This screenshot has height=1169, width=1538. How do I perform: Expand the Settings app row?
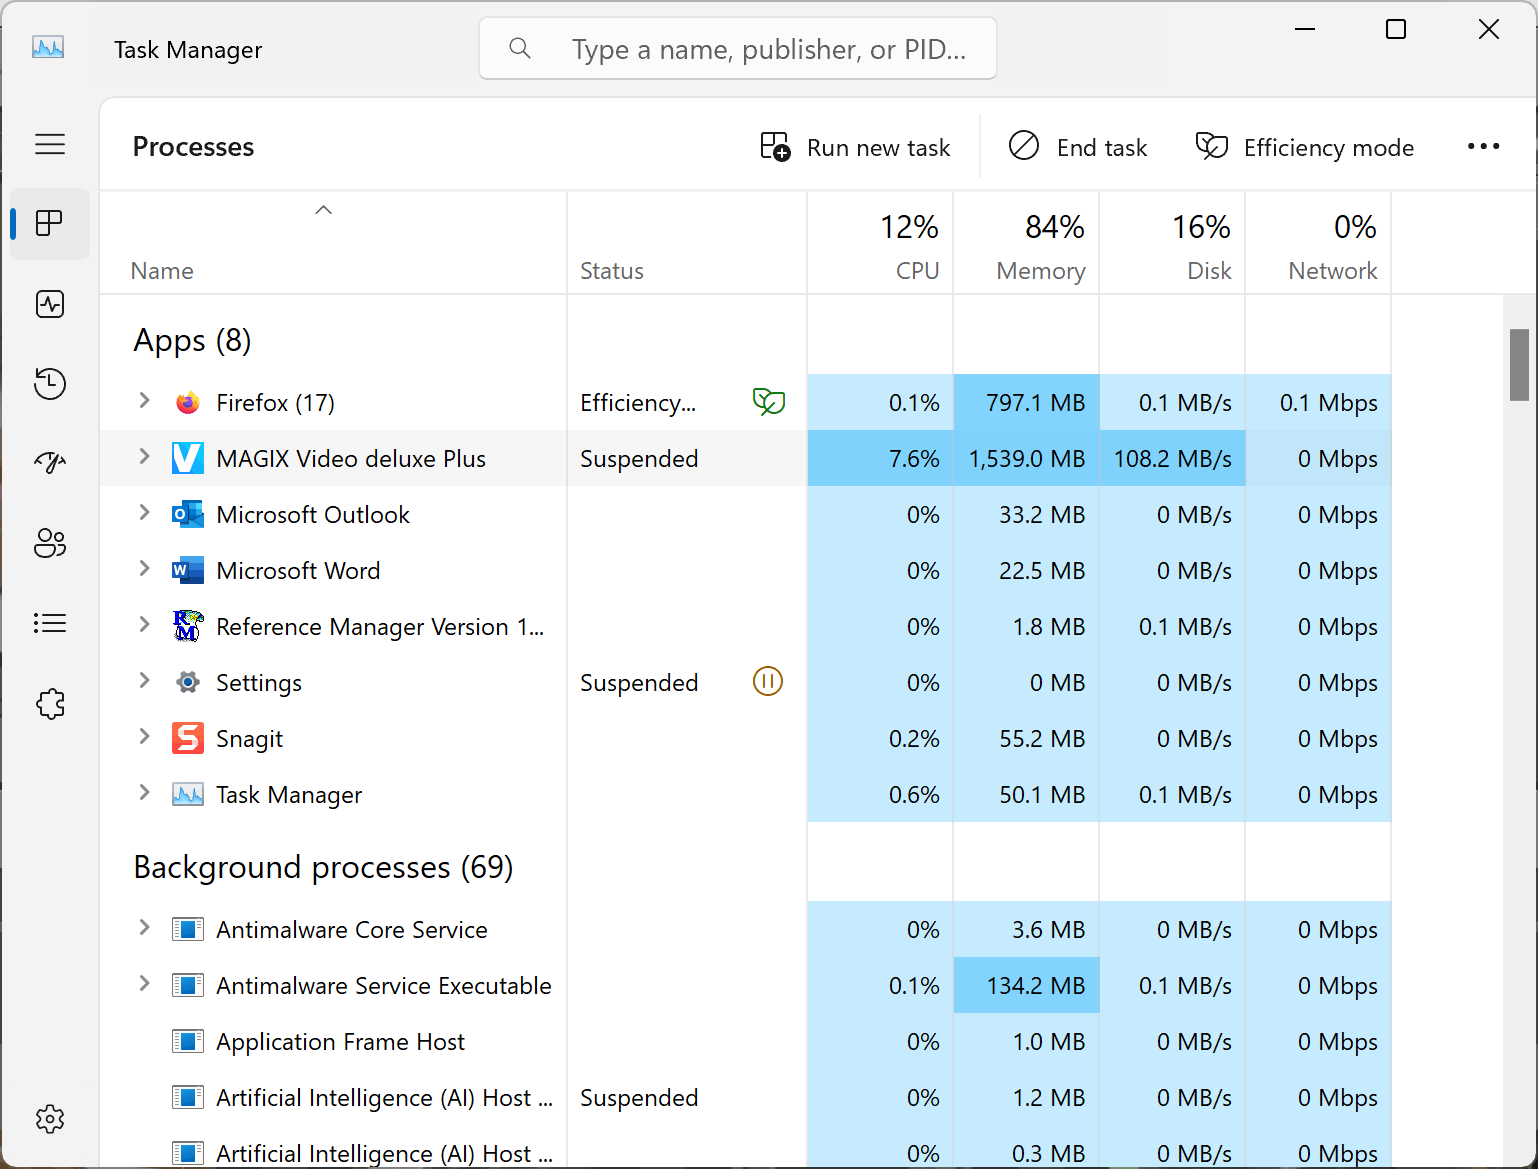(x=144, y=681)
